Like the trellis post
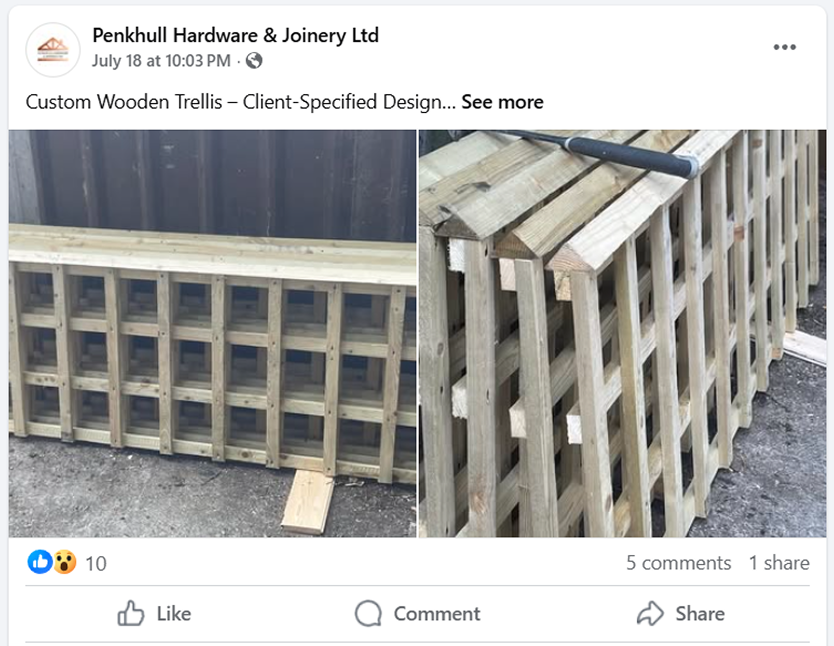 tap(154, 614)
